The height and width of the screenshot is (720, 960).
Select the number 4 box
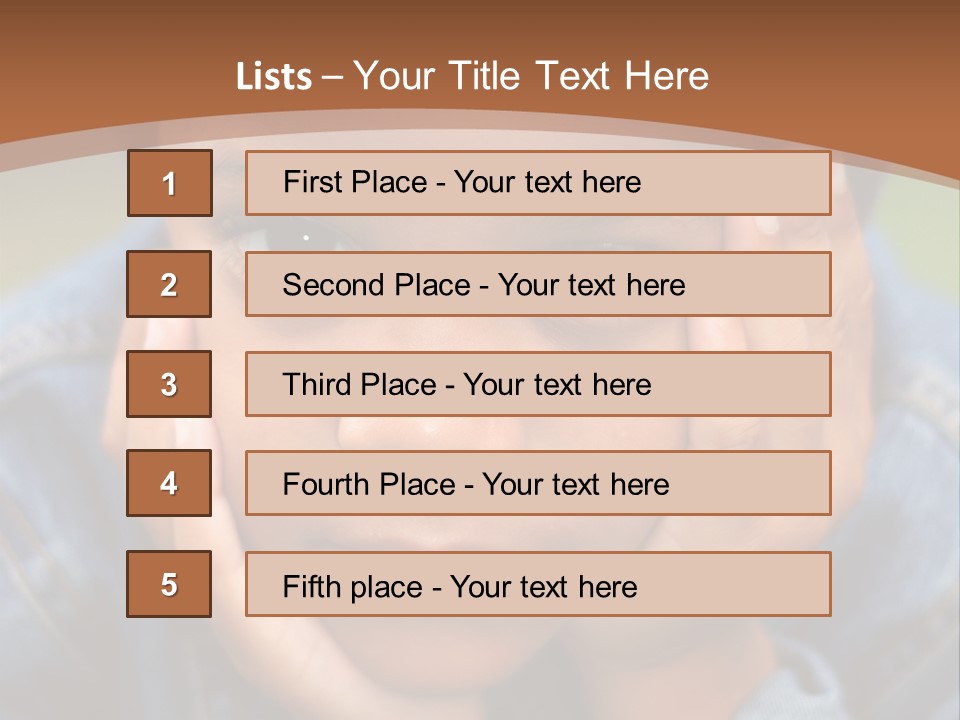click(169, 483)
